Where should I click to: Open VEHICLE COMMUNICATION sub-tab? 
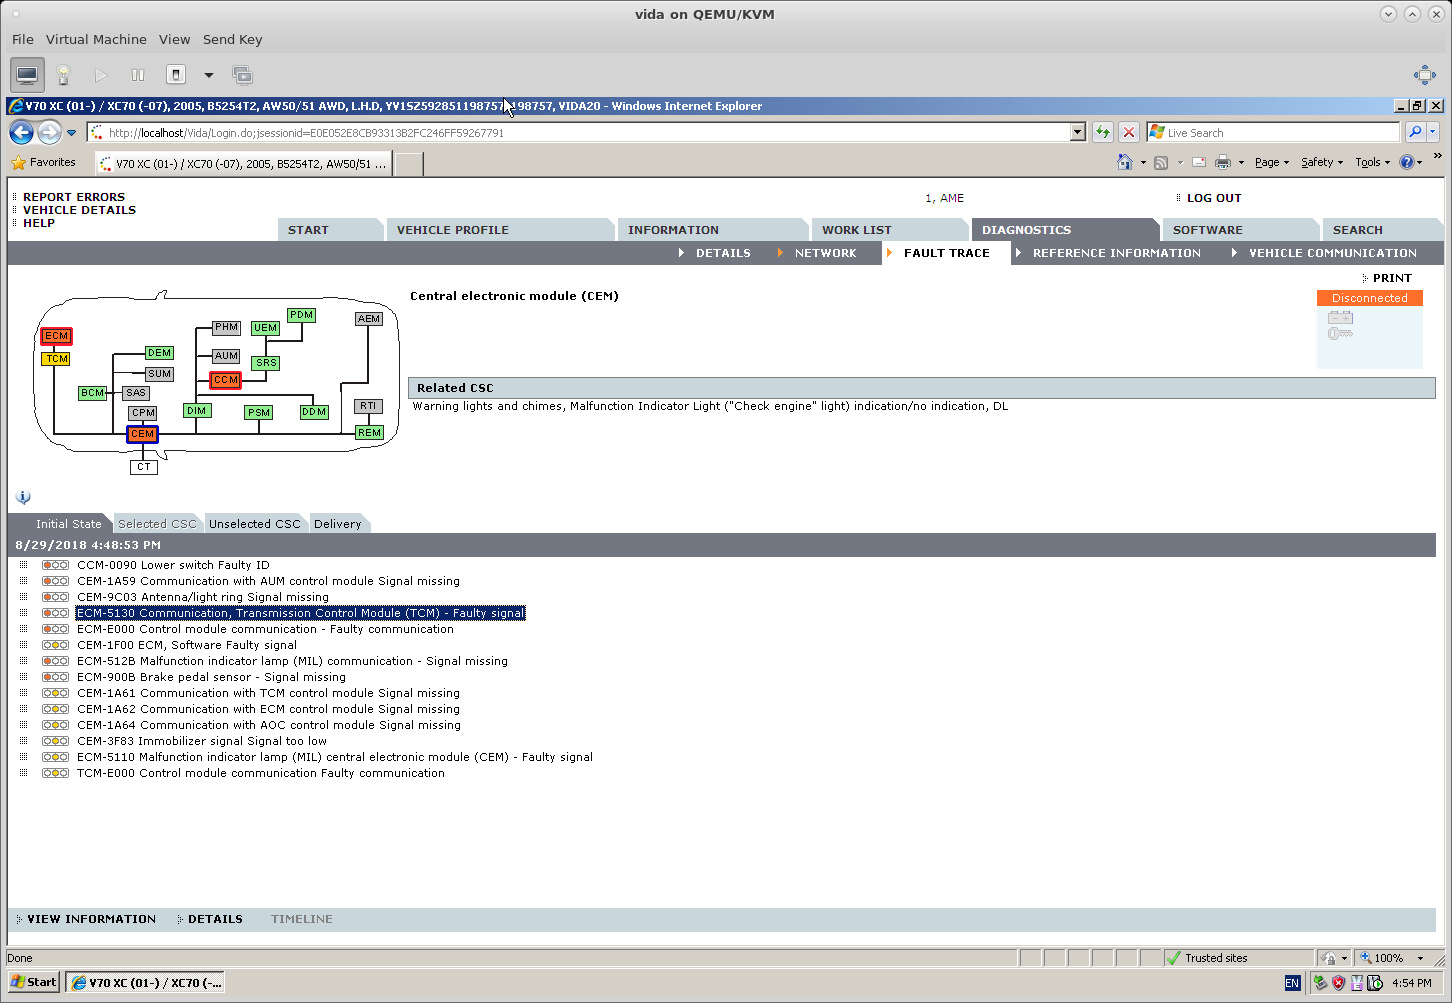click(1332, 253)
